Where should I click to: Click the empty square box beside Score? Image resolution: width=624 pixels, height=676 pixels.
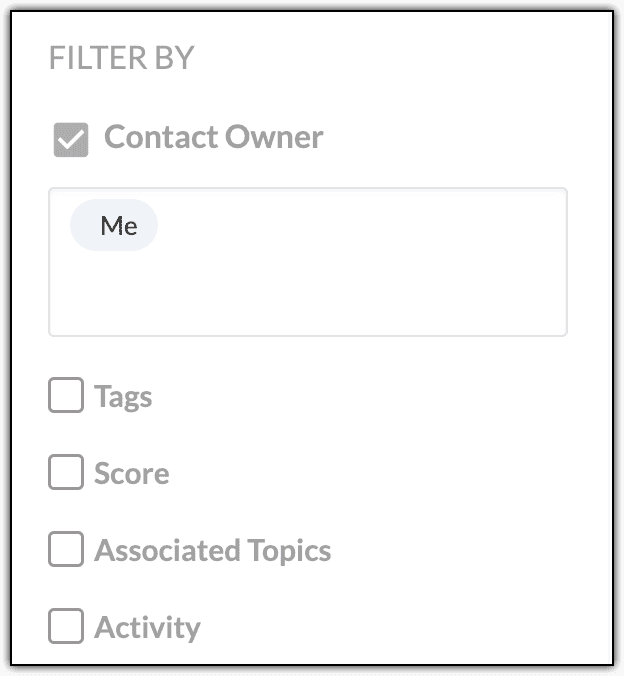point(66,473)
